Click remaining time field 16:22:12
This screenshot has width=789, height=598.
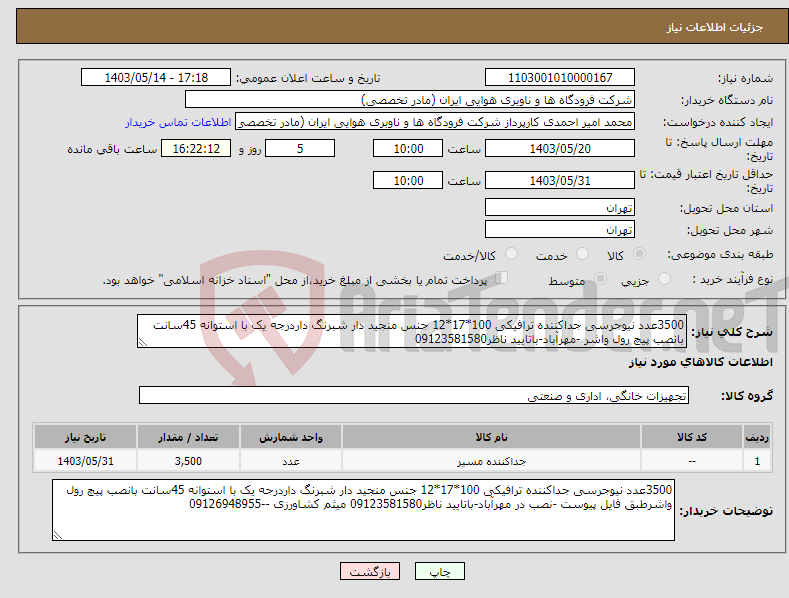pos(196,148)
